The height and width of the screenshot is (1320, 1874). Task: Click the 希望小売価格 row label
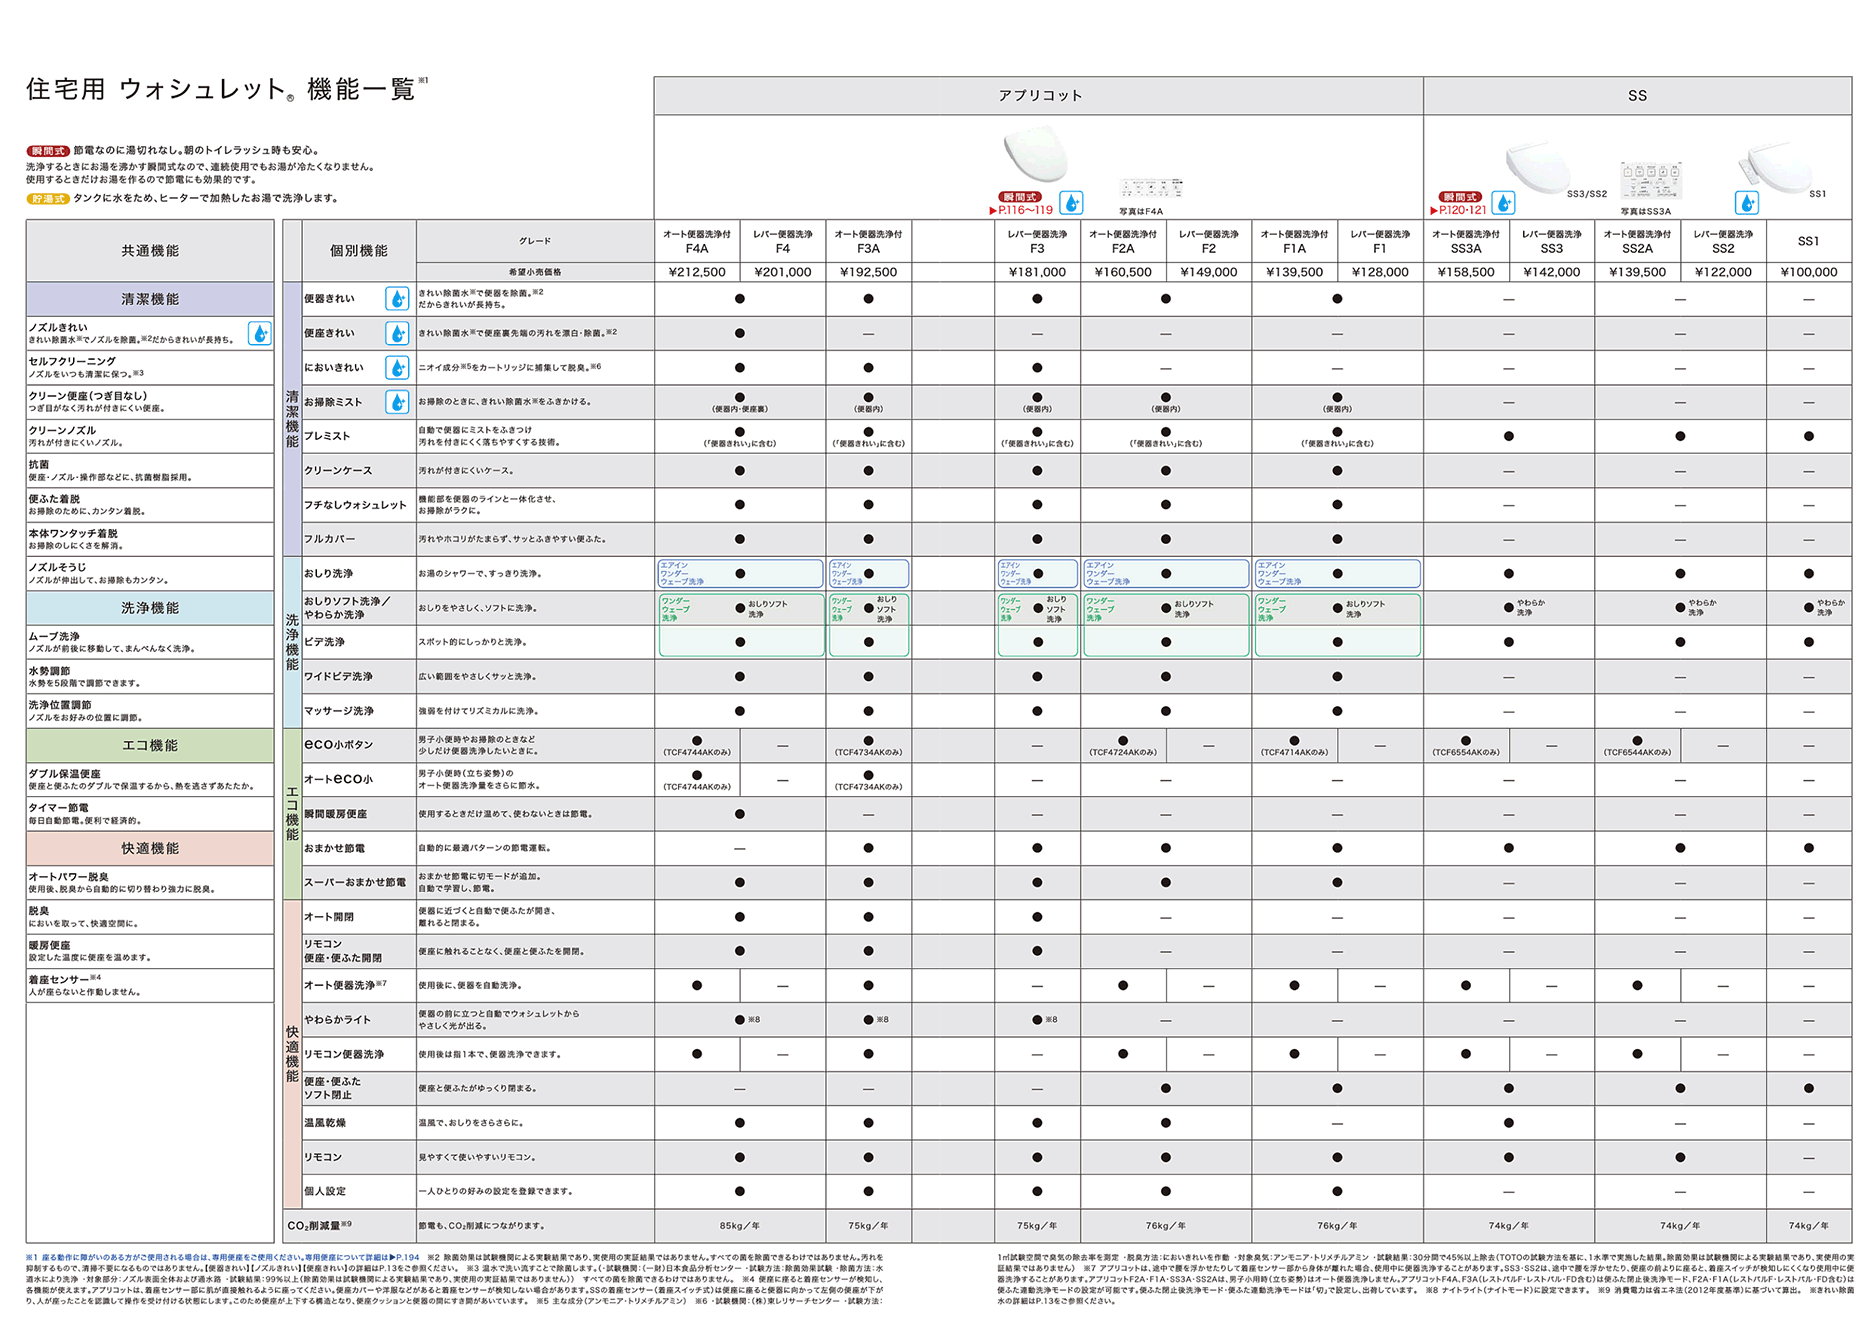(535, 272)
